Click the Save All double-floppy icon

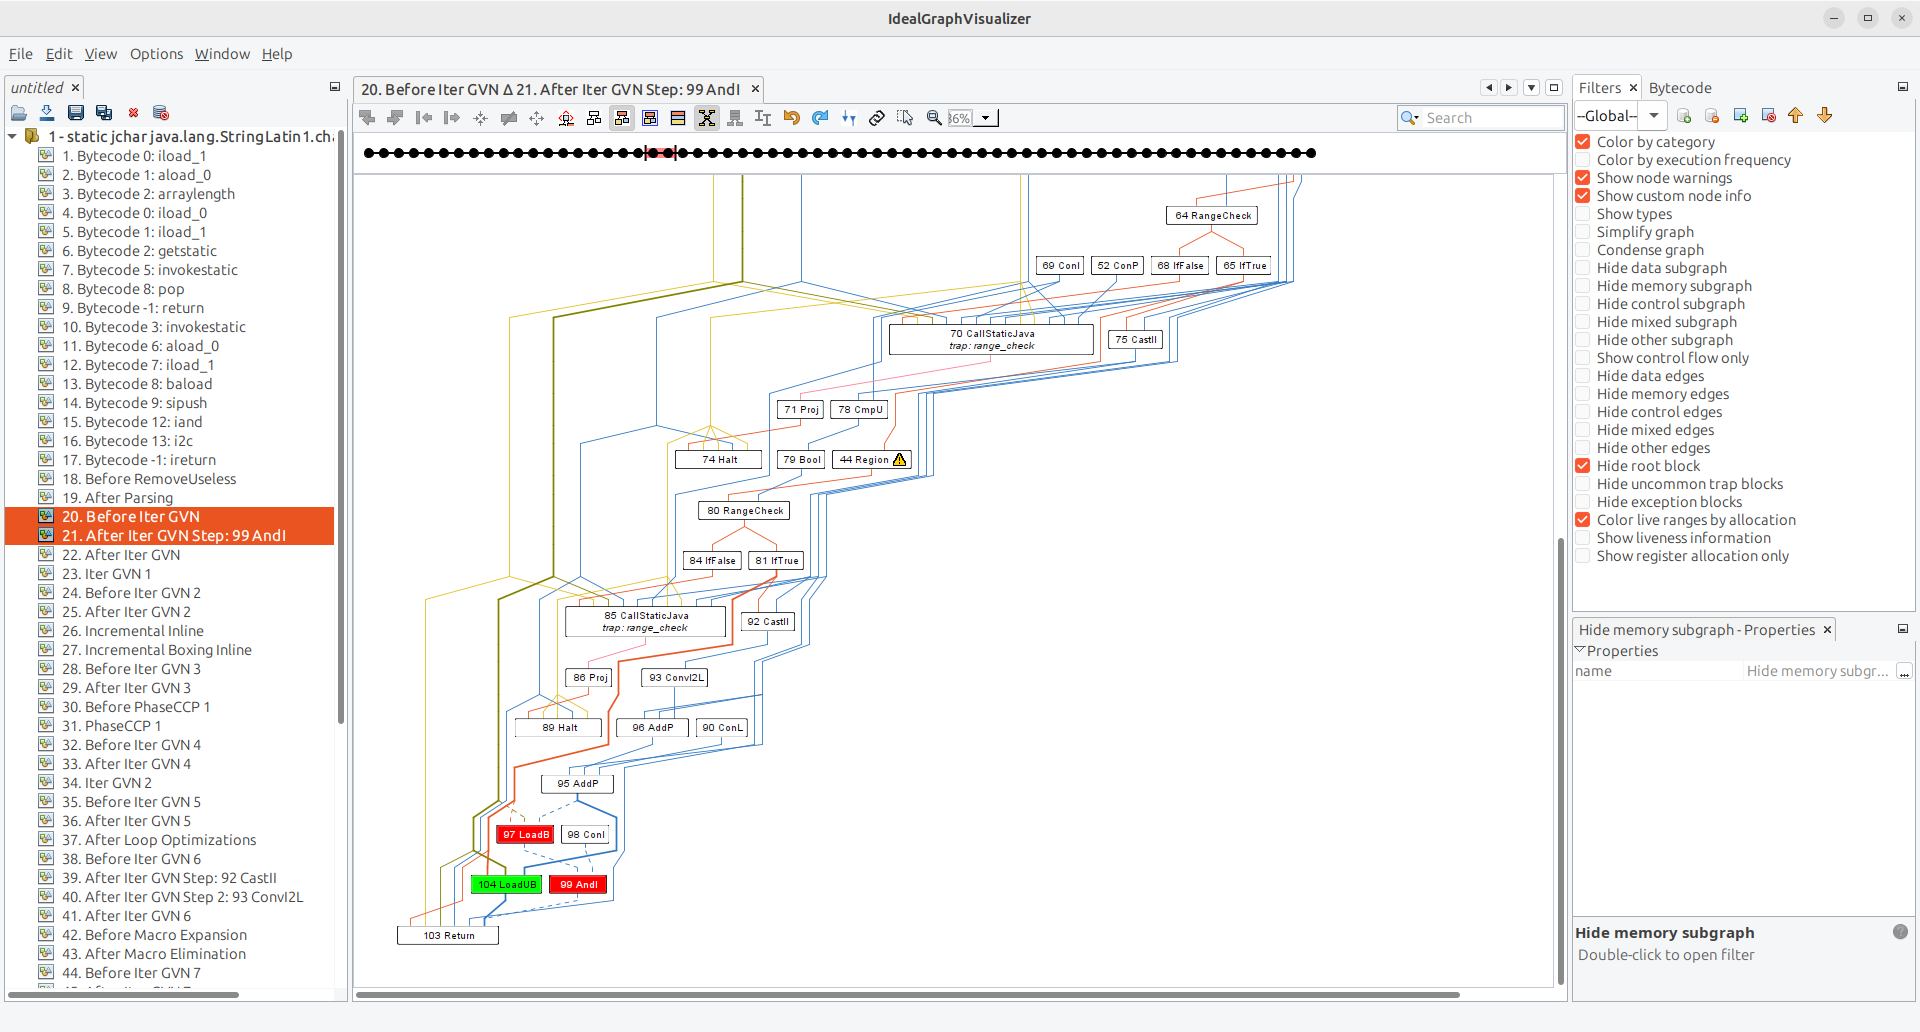[104, 113]
